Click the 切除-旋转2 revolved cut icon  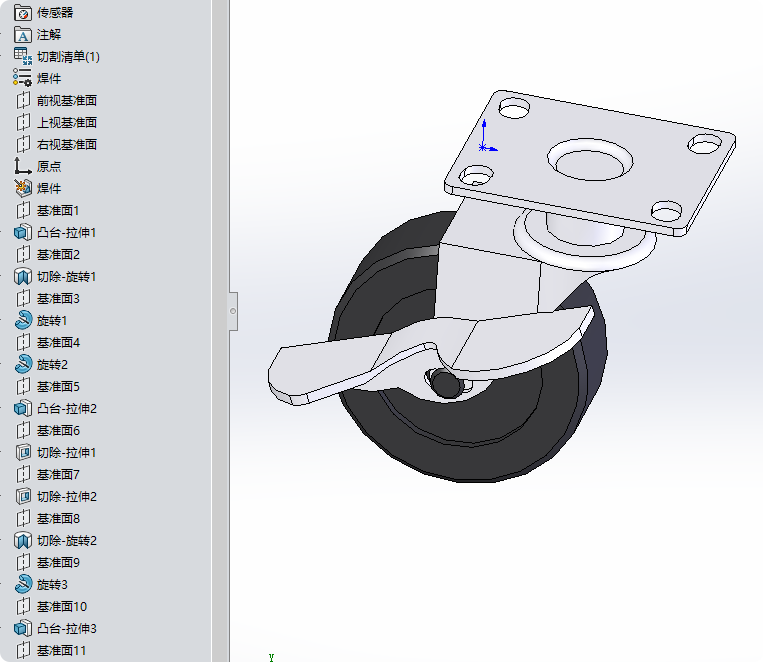[23, 540]
